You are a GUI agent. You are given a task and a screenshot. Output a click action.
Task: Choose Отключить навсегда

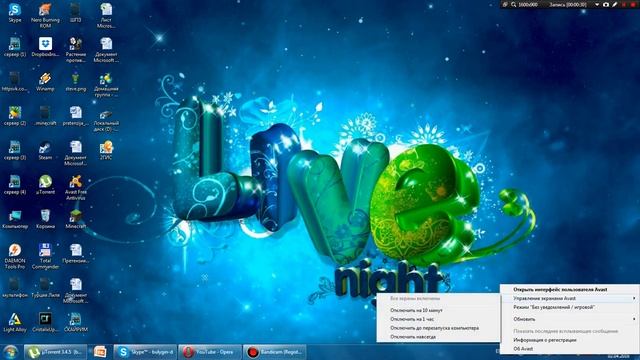(438, 337)
